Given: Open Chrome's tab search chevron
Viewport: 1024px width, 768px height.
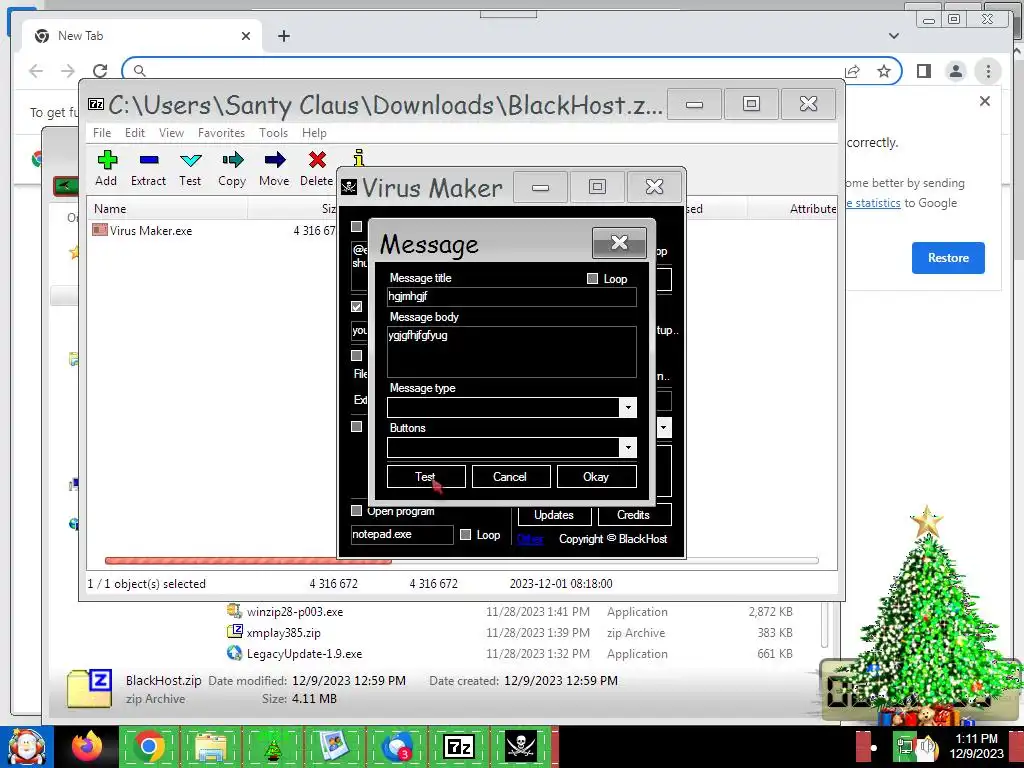Looking at the screenshot, I should pyautogui.click(x=893, y=36).
